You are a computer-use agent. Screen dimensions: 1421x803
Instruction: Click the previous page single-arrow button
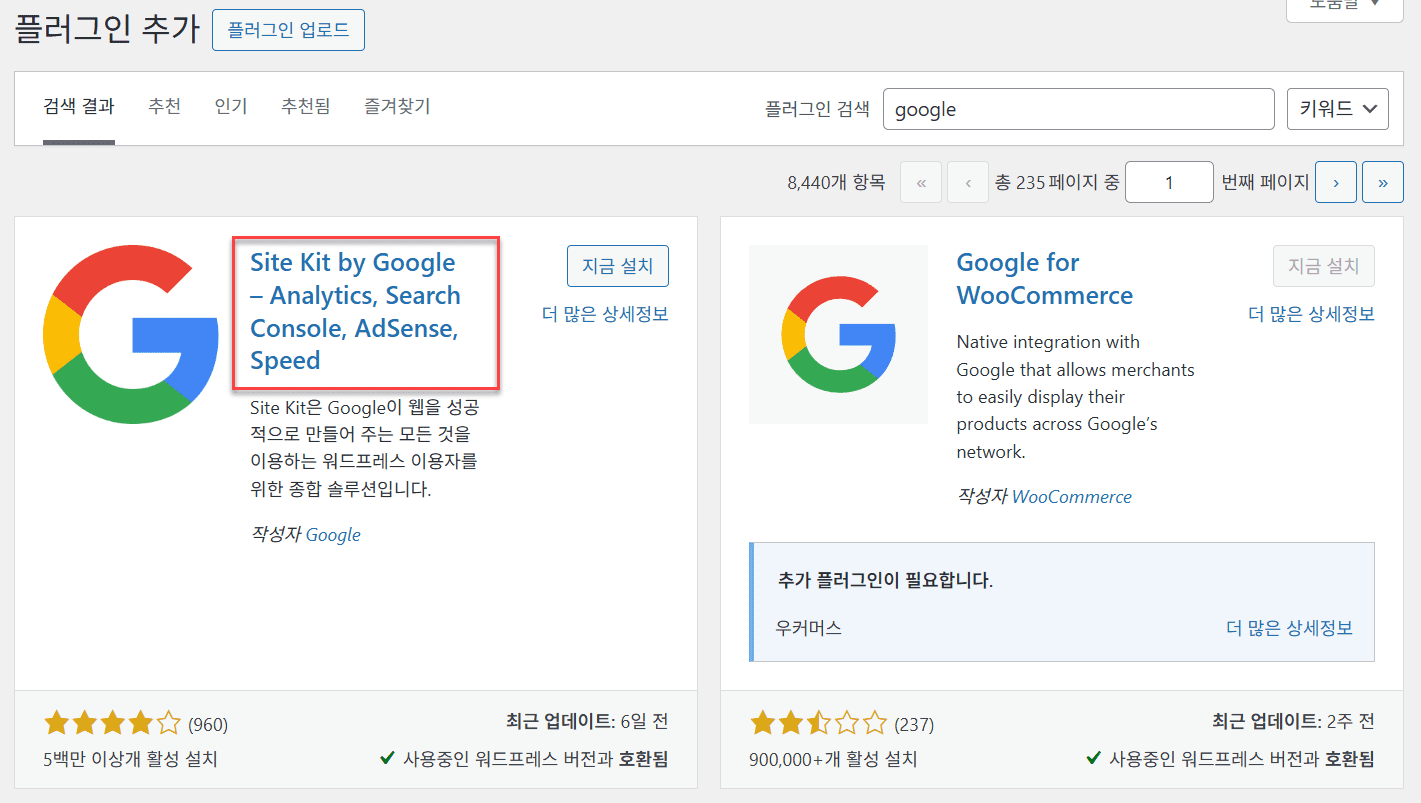tap(968, 182)
